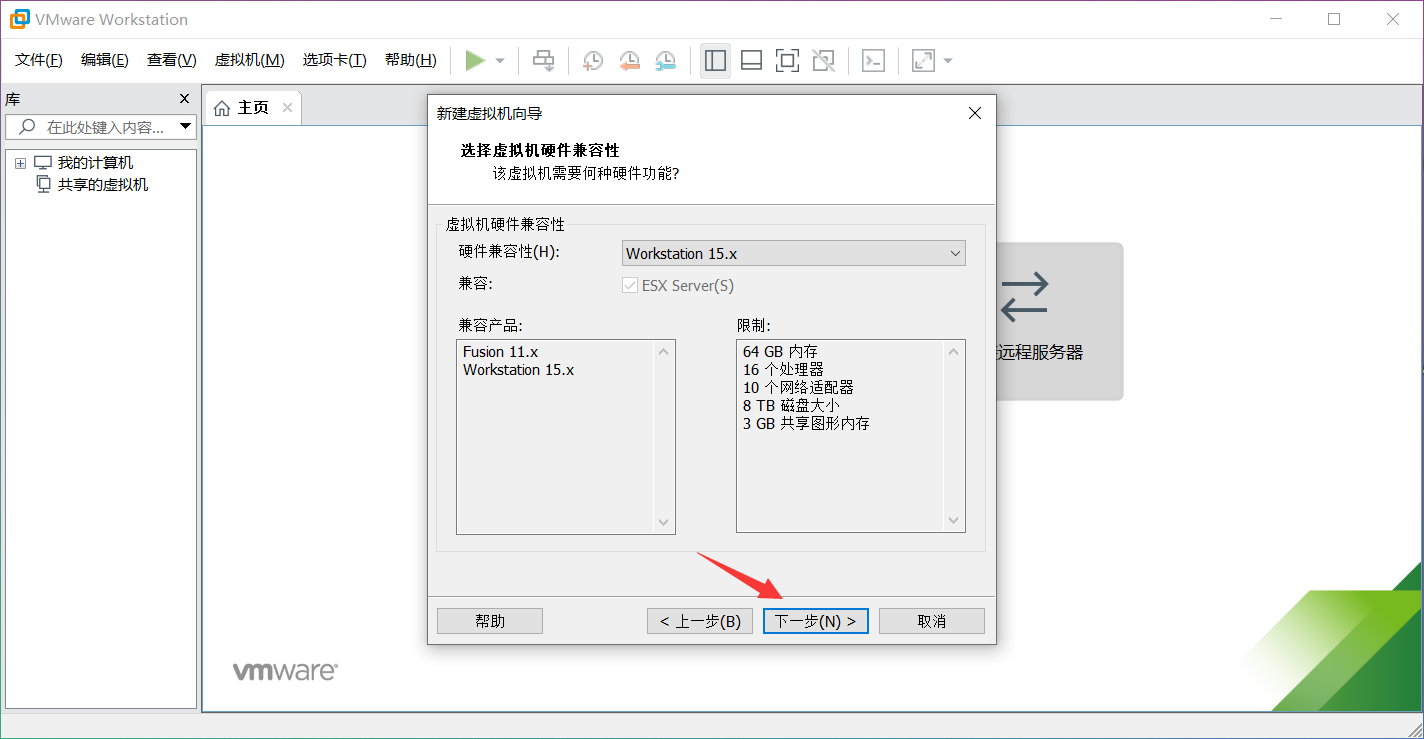This screenshot has height=739, width=1424.
Task: Take a snapshot using the snapshot icon
Action: point(592,61)
